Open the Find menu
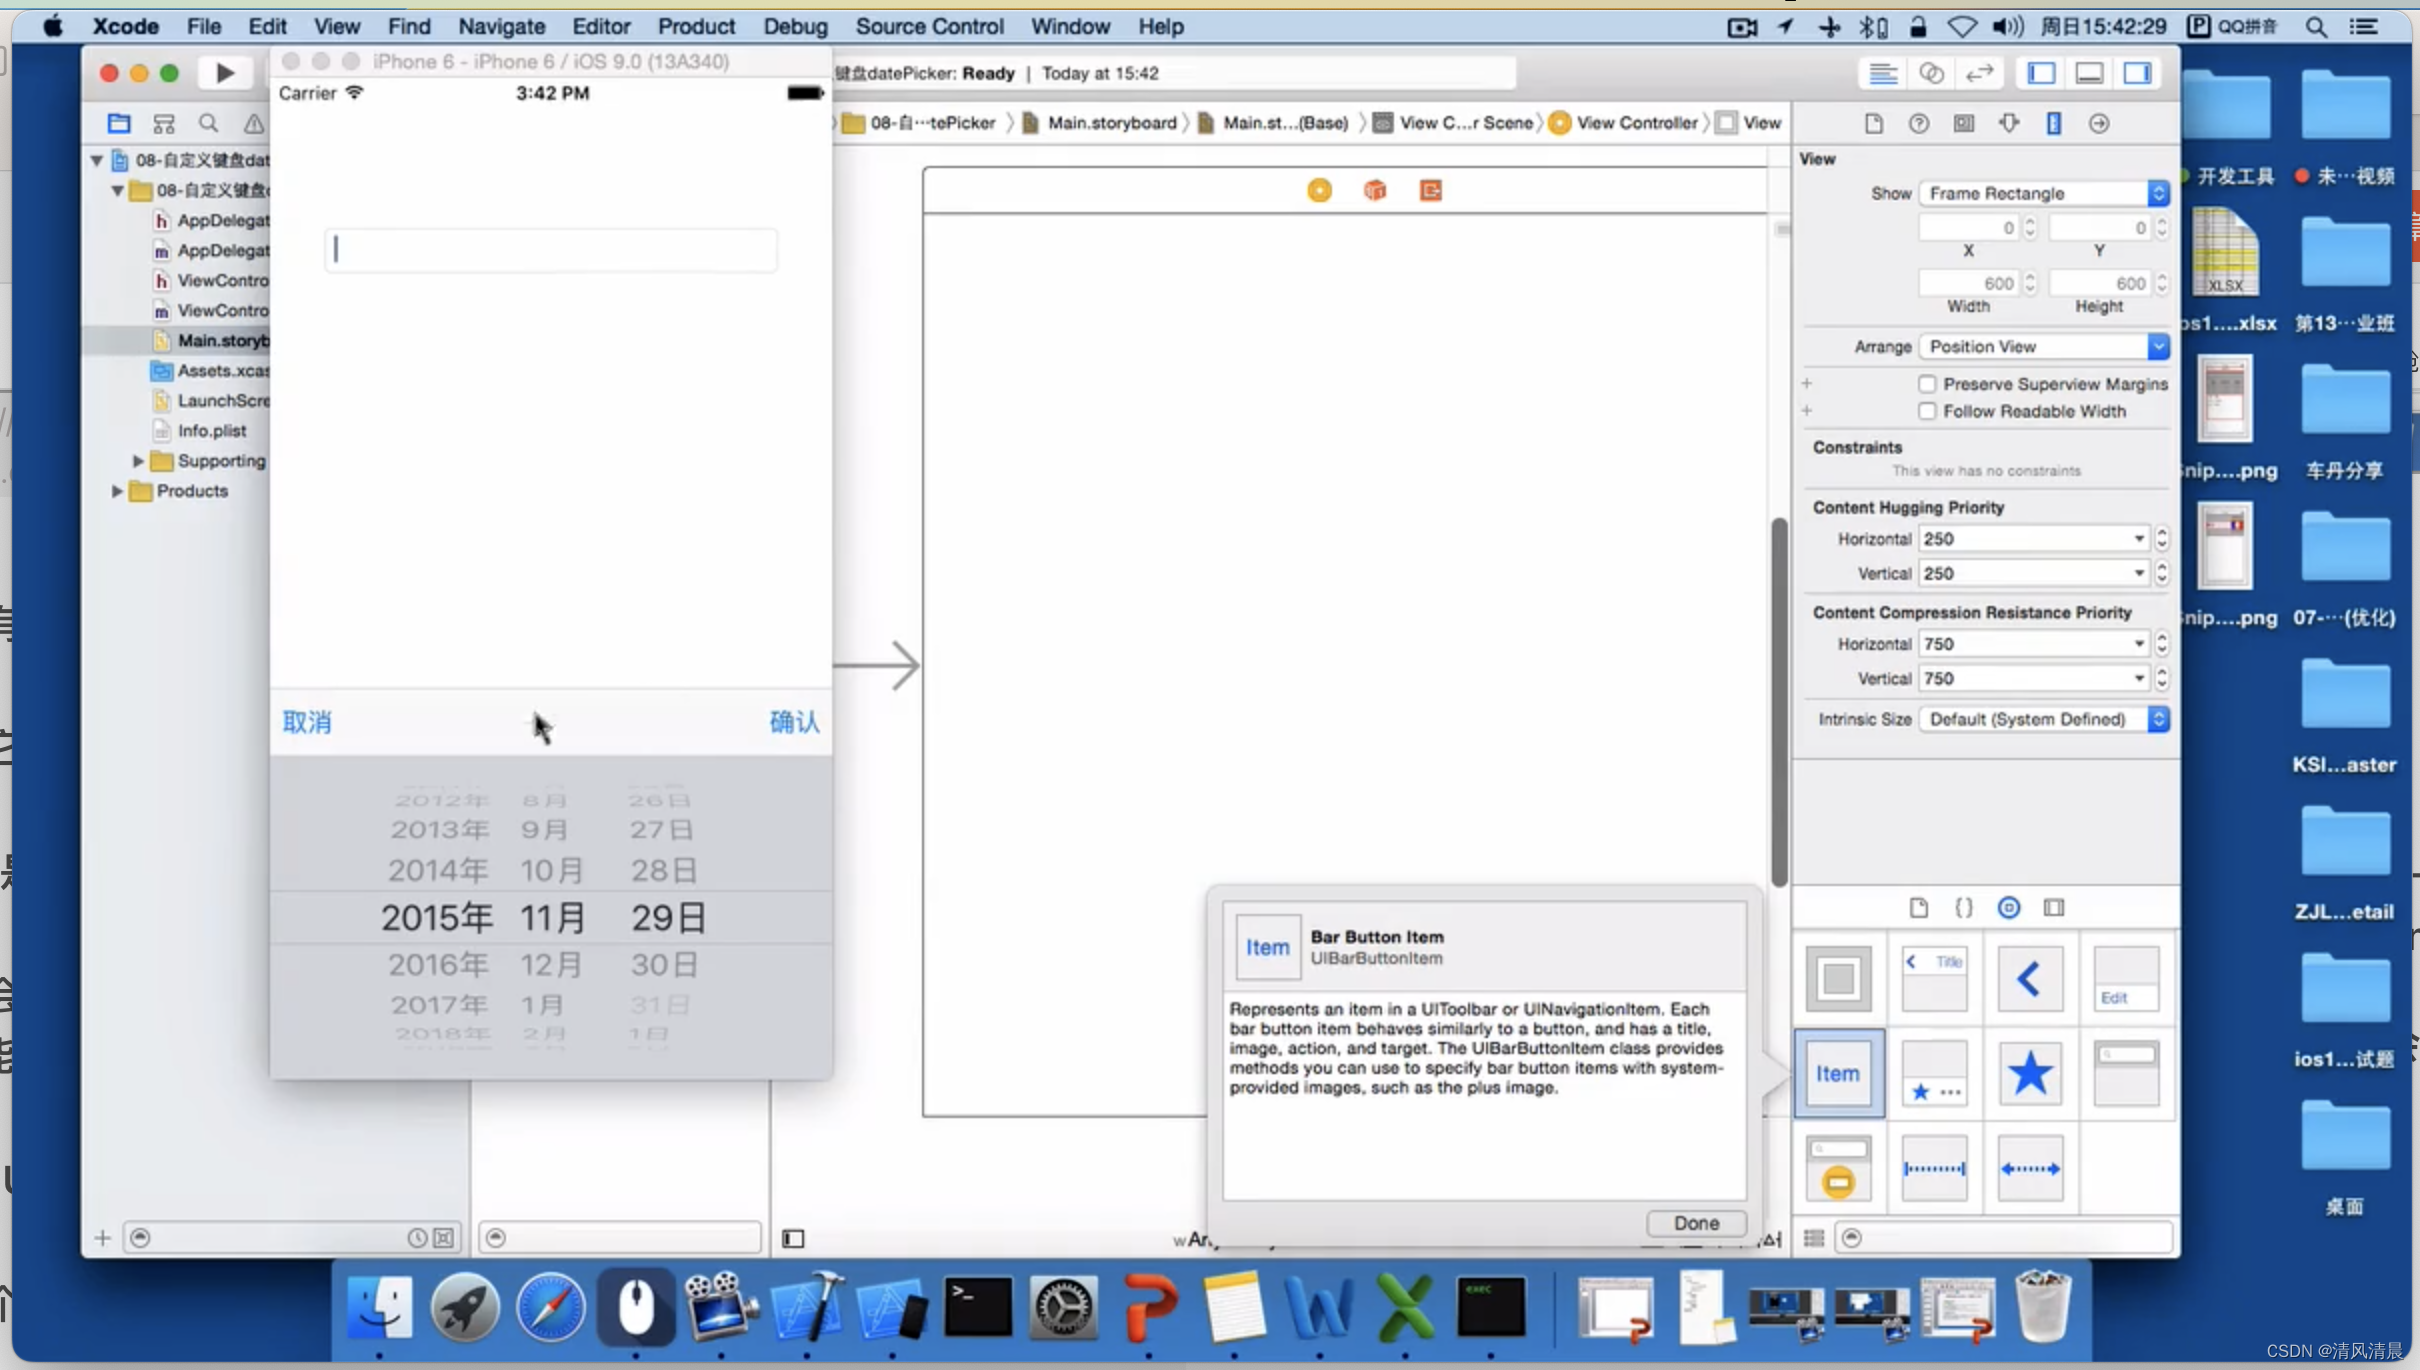This screenshot has height=1370, width=2420. point(409,26)
